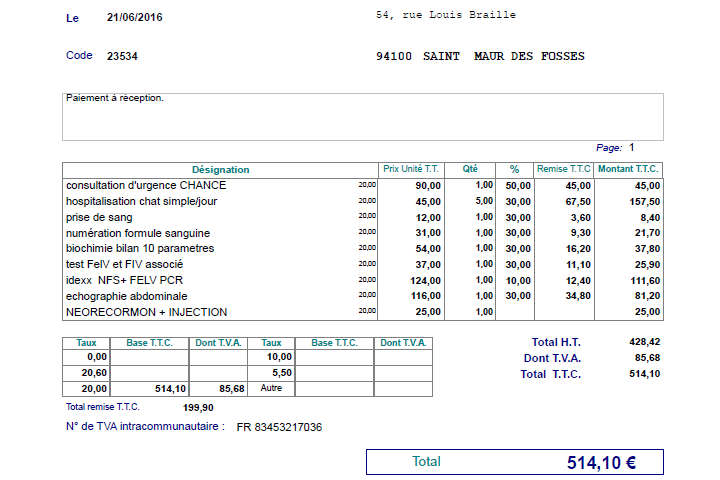The width and height of the screenshot is (720, 480).
Task: Click the Montant T.T.C. column header
Action: tap(628, 170)
